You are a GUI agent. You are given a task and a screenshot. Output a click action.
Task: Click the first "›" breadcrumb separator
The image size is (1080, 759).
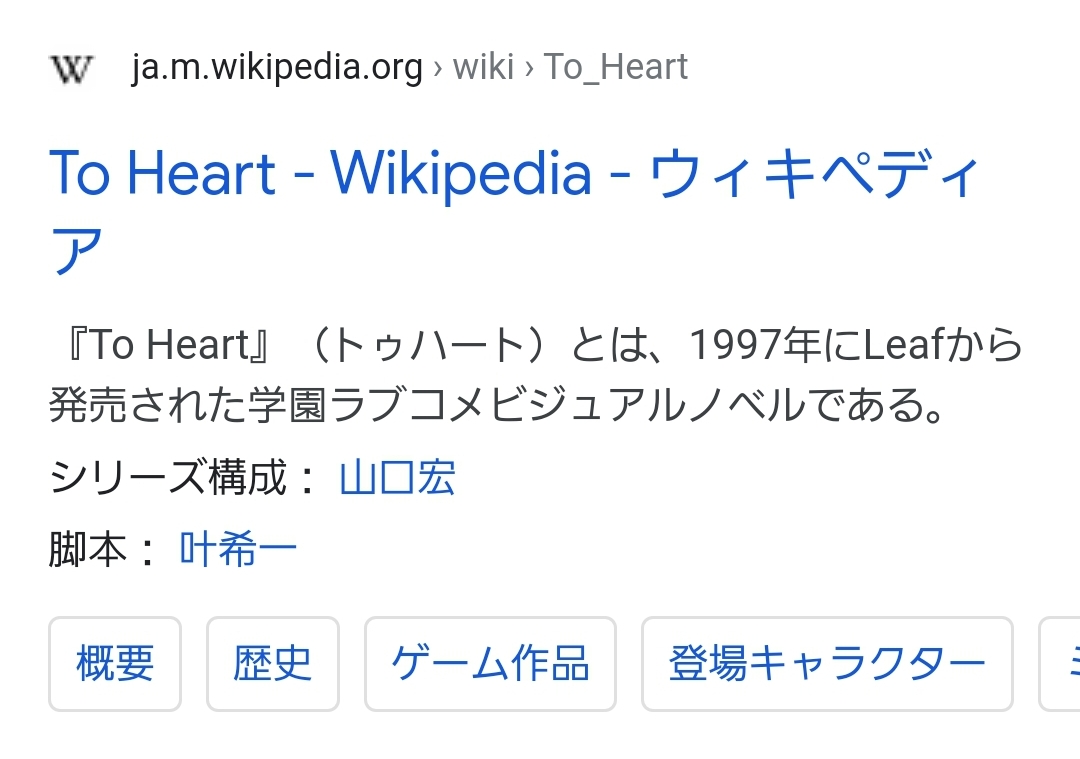point(438,68)
